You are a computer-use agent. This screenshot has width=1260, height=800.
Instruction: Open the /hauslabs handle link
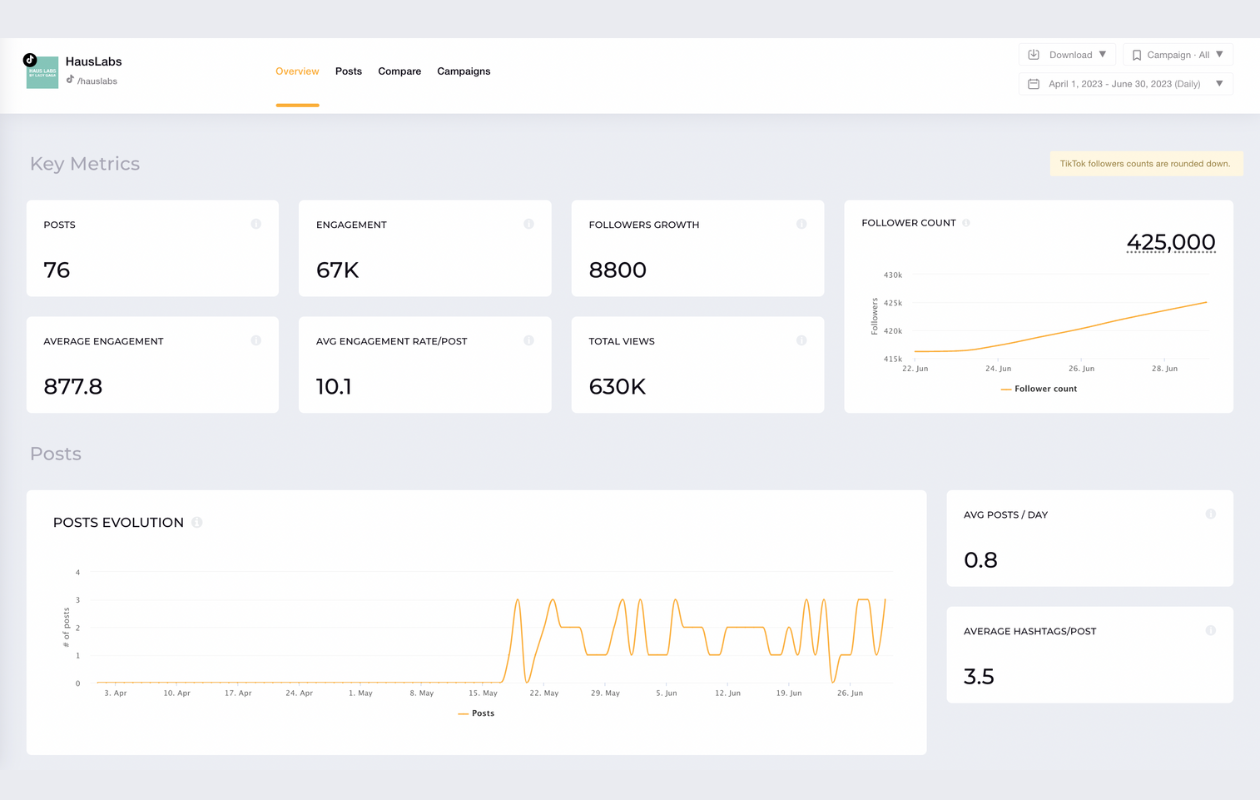[96, 81]
